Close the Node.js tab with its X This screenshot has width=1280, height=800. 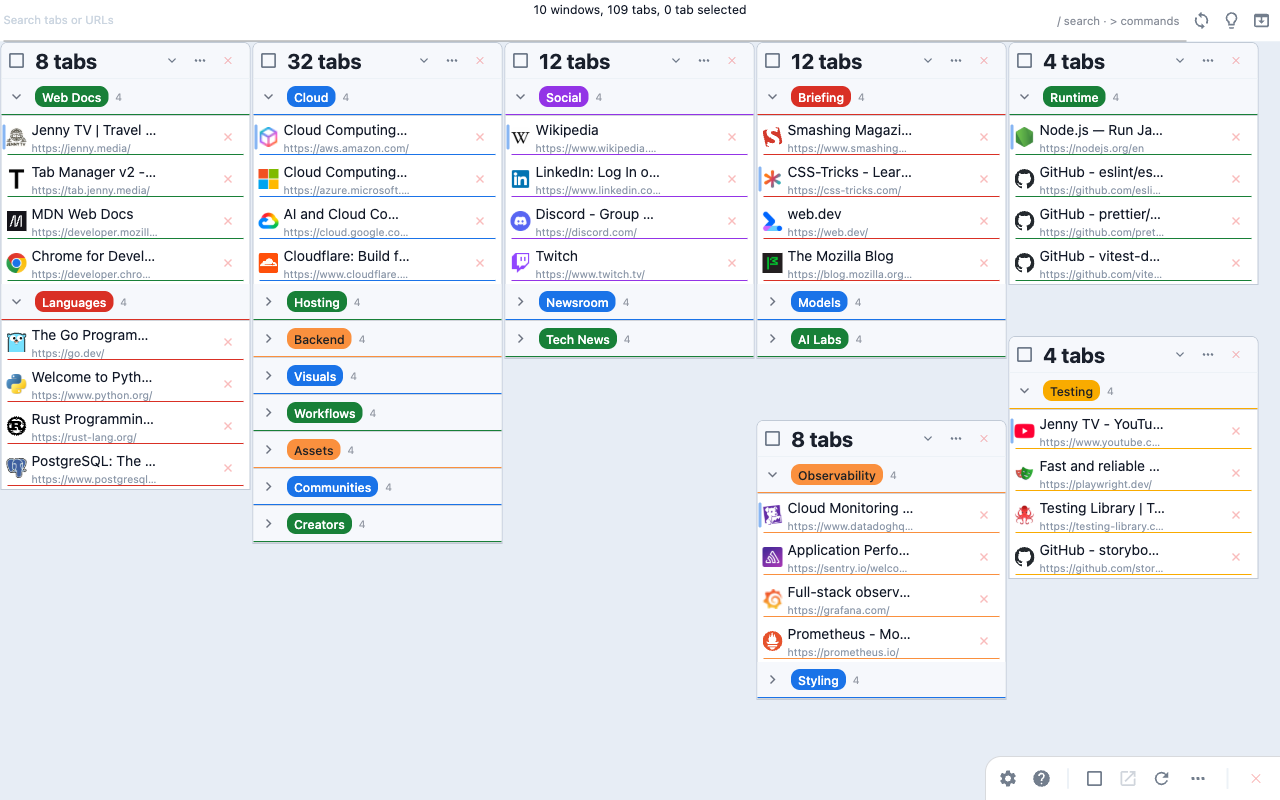tap(1236, 137)
